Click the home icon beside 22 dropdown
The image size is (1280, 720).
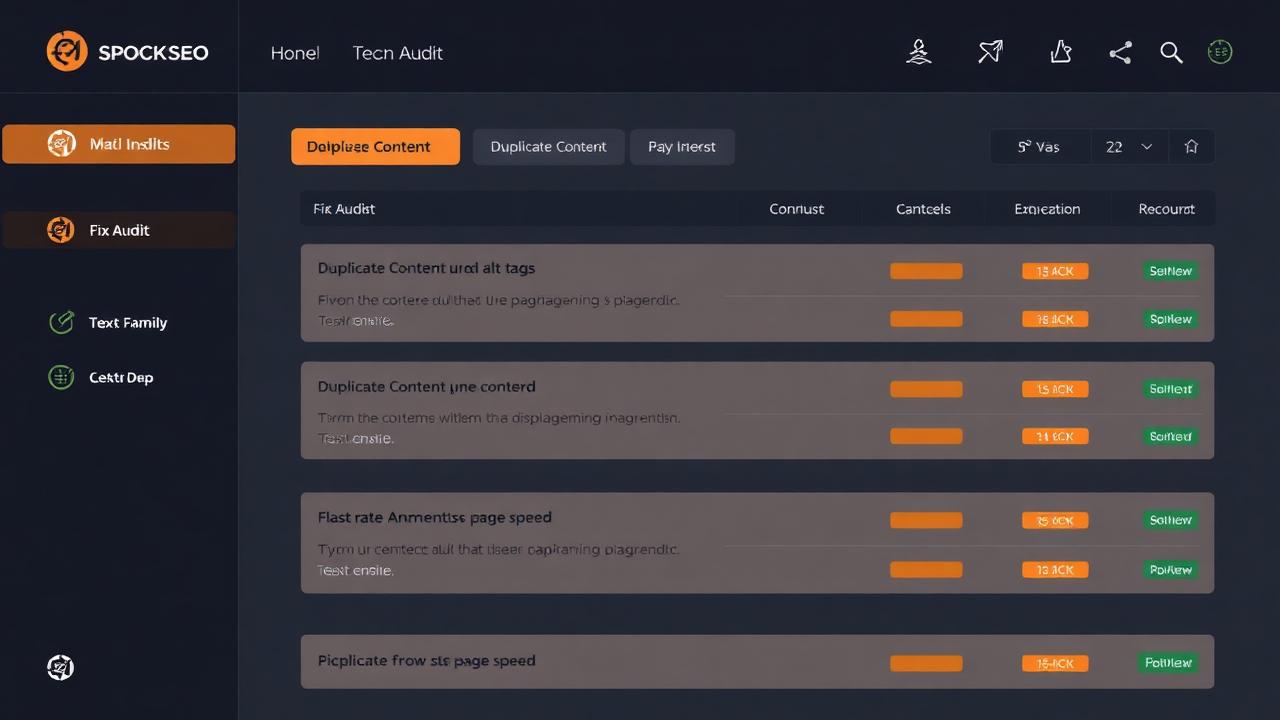point(1191,146)
